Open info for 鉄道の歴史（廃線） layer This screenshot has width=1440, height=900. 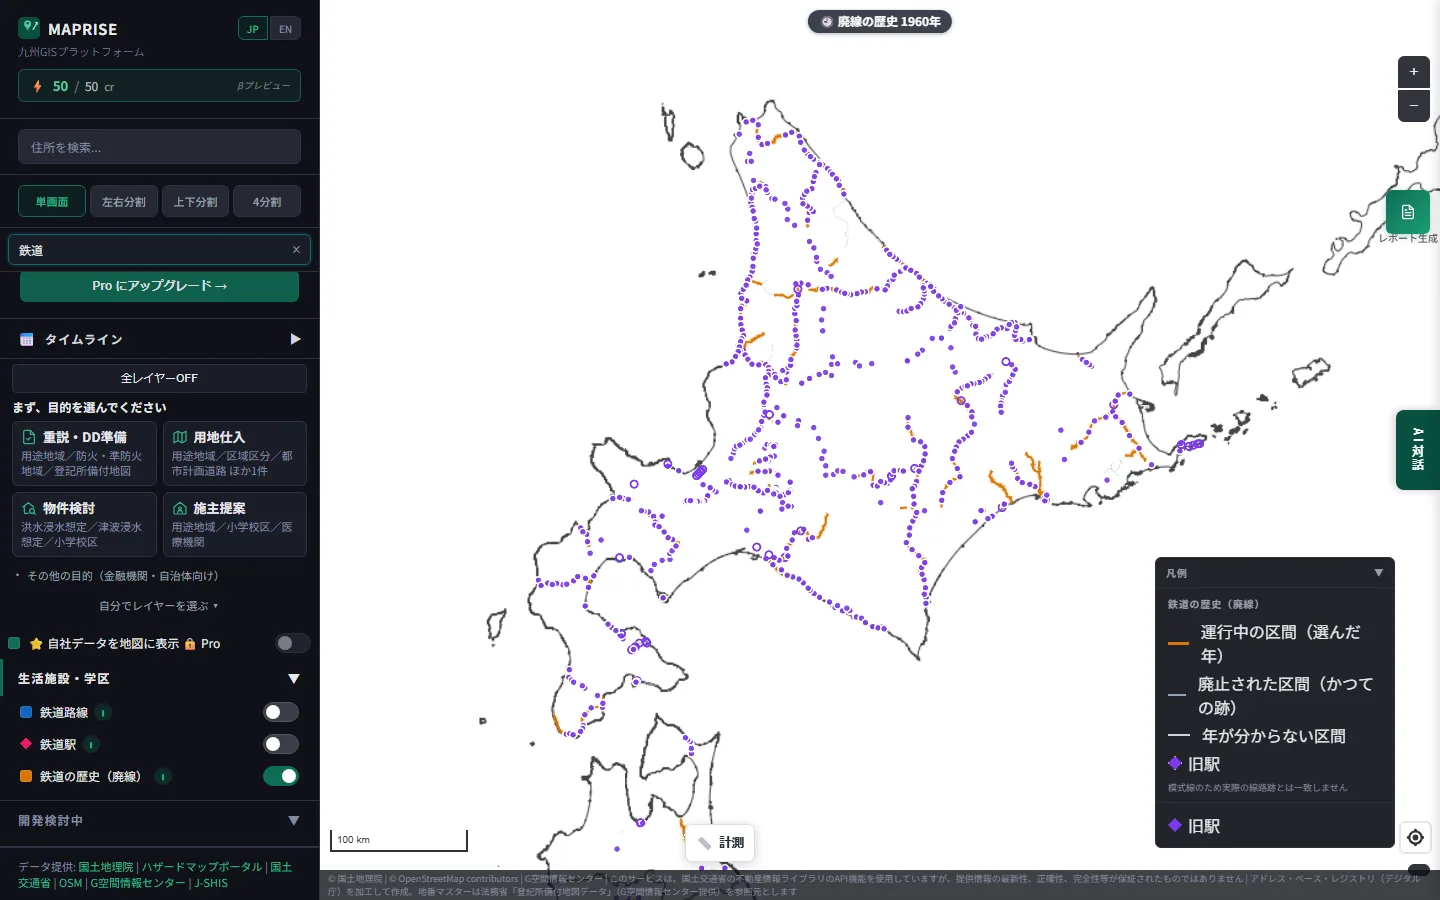(163, 776)
